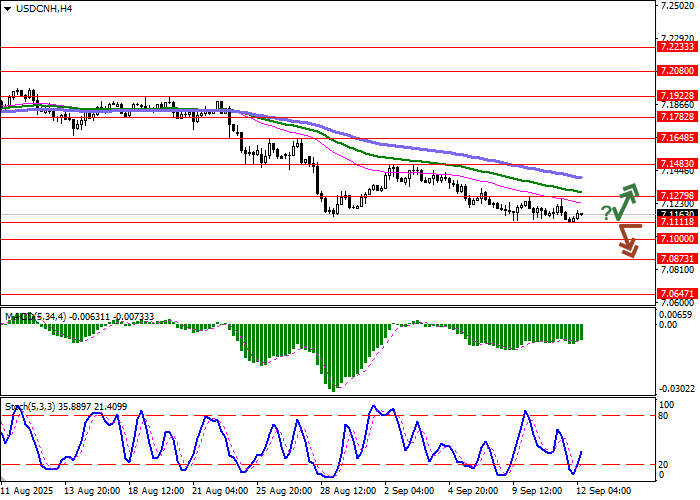Click the green question mark symbol
The image size is (700, 500).
606,212
